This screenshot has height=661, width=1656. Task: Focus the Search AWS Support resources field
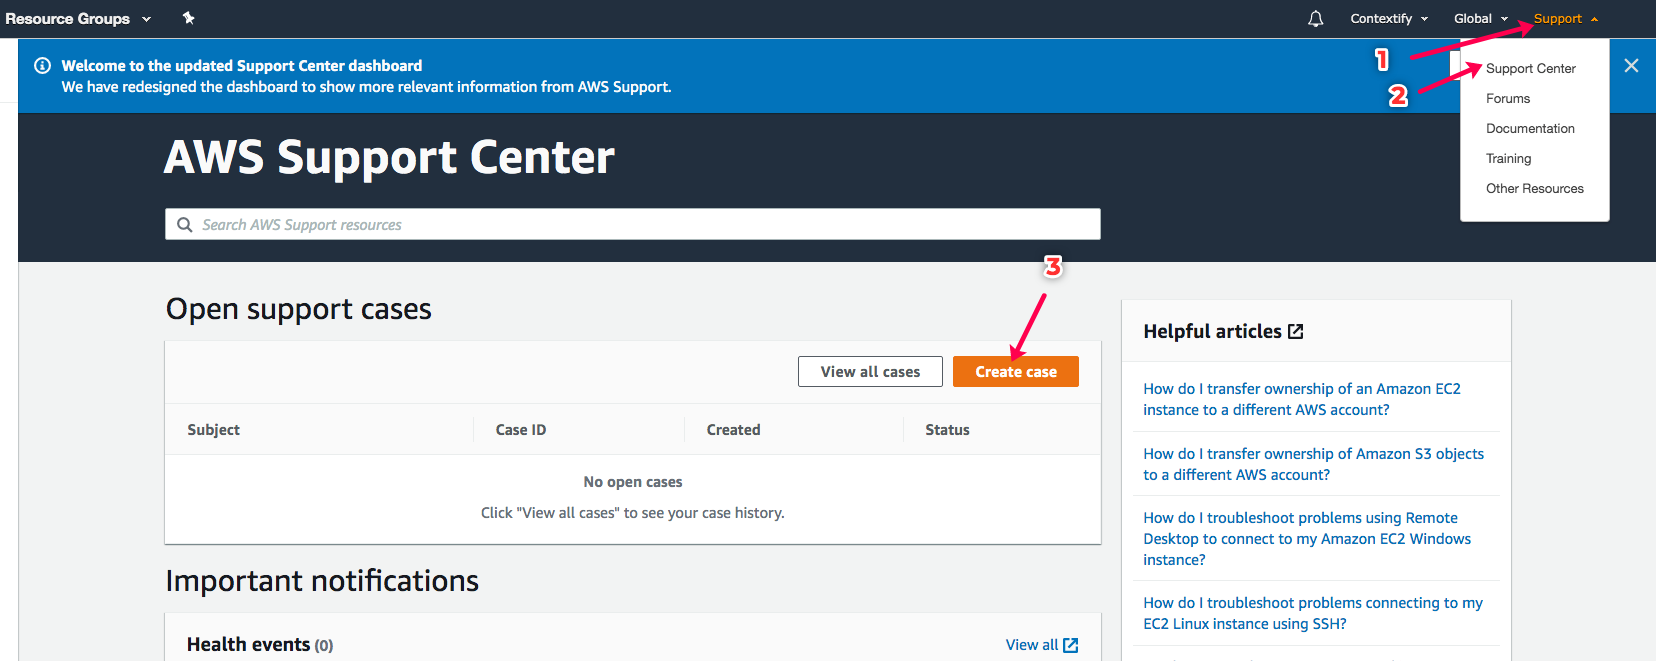pos(633,225)
